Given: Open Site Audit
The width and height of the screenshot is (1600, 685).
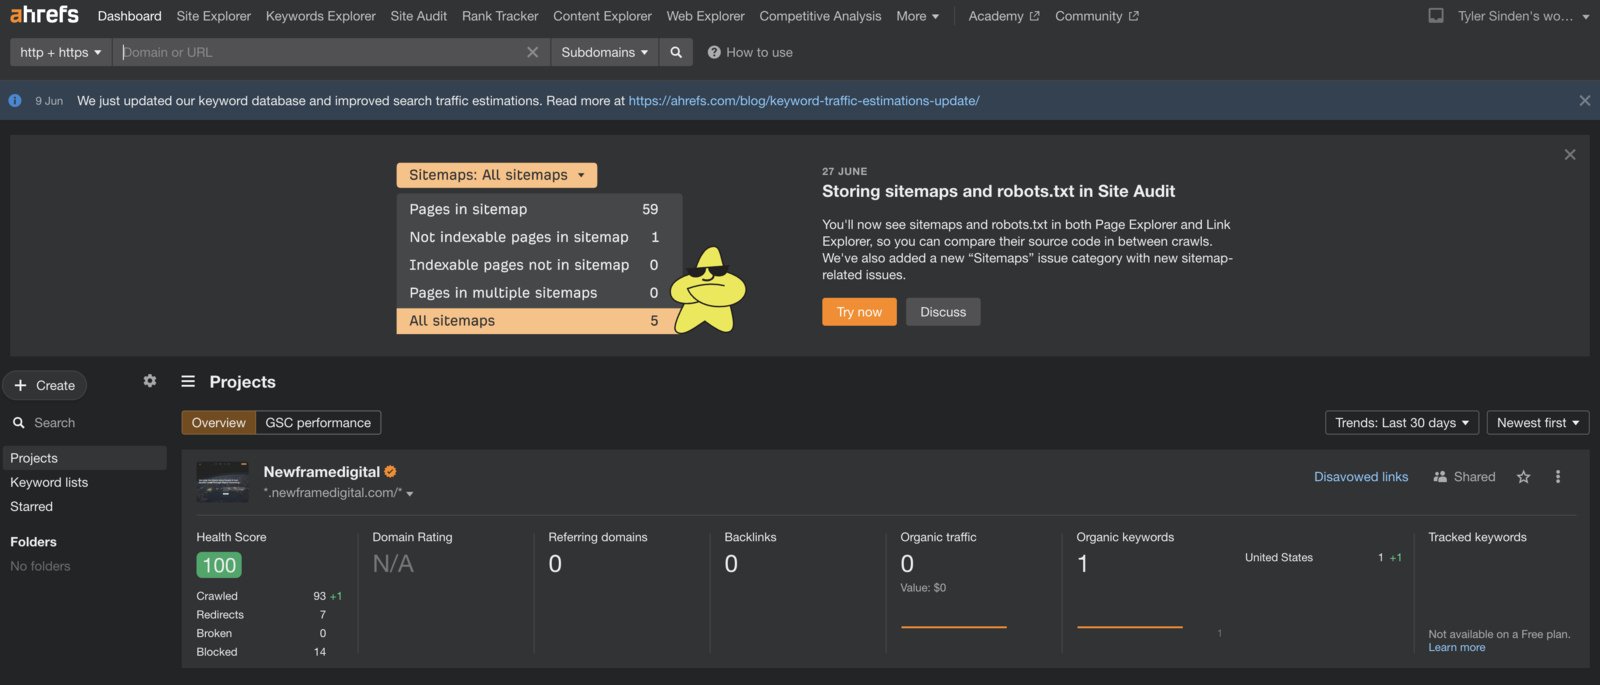Looking at the screenshot, I should (419, 16).
